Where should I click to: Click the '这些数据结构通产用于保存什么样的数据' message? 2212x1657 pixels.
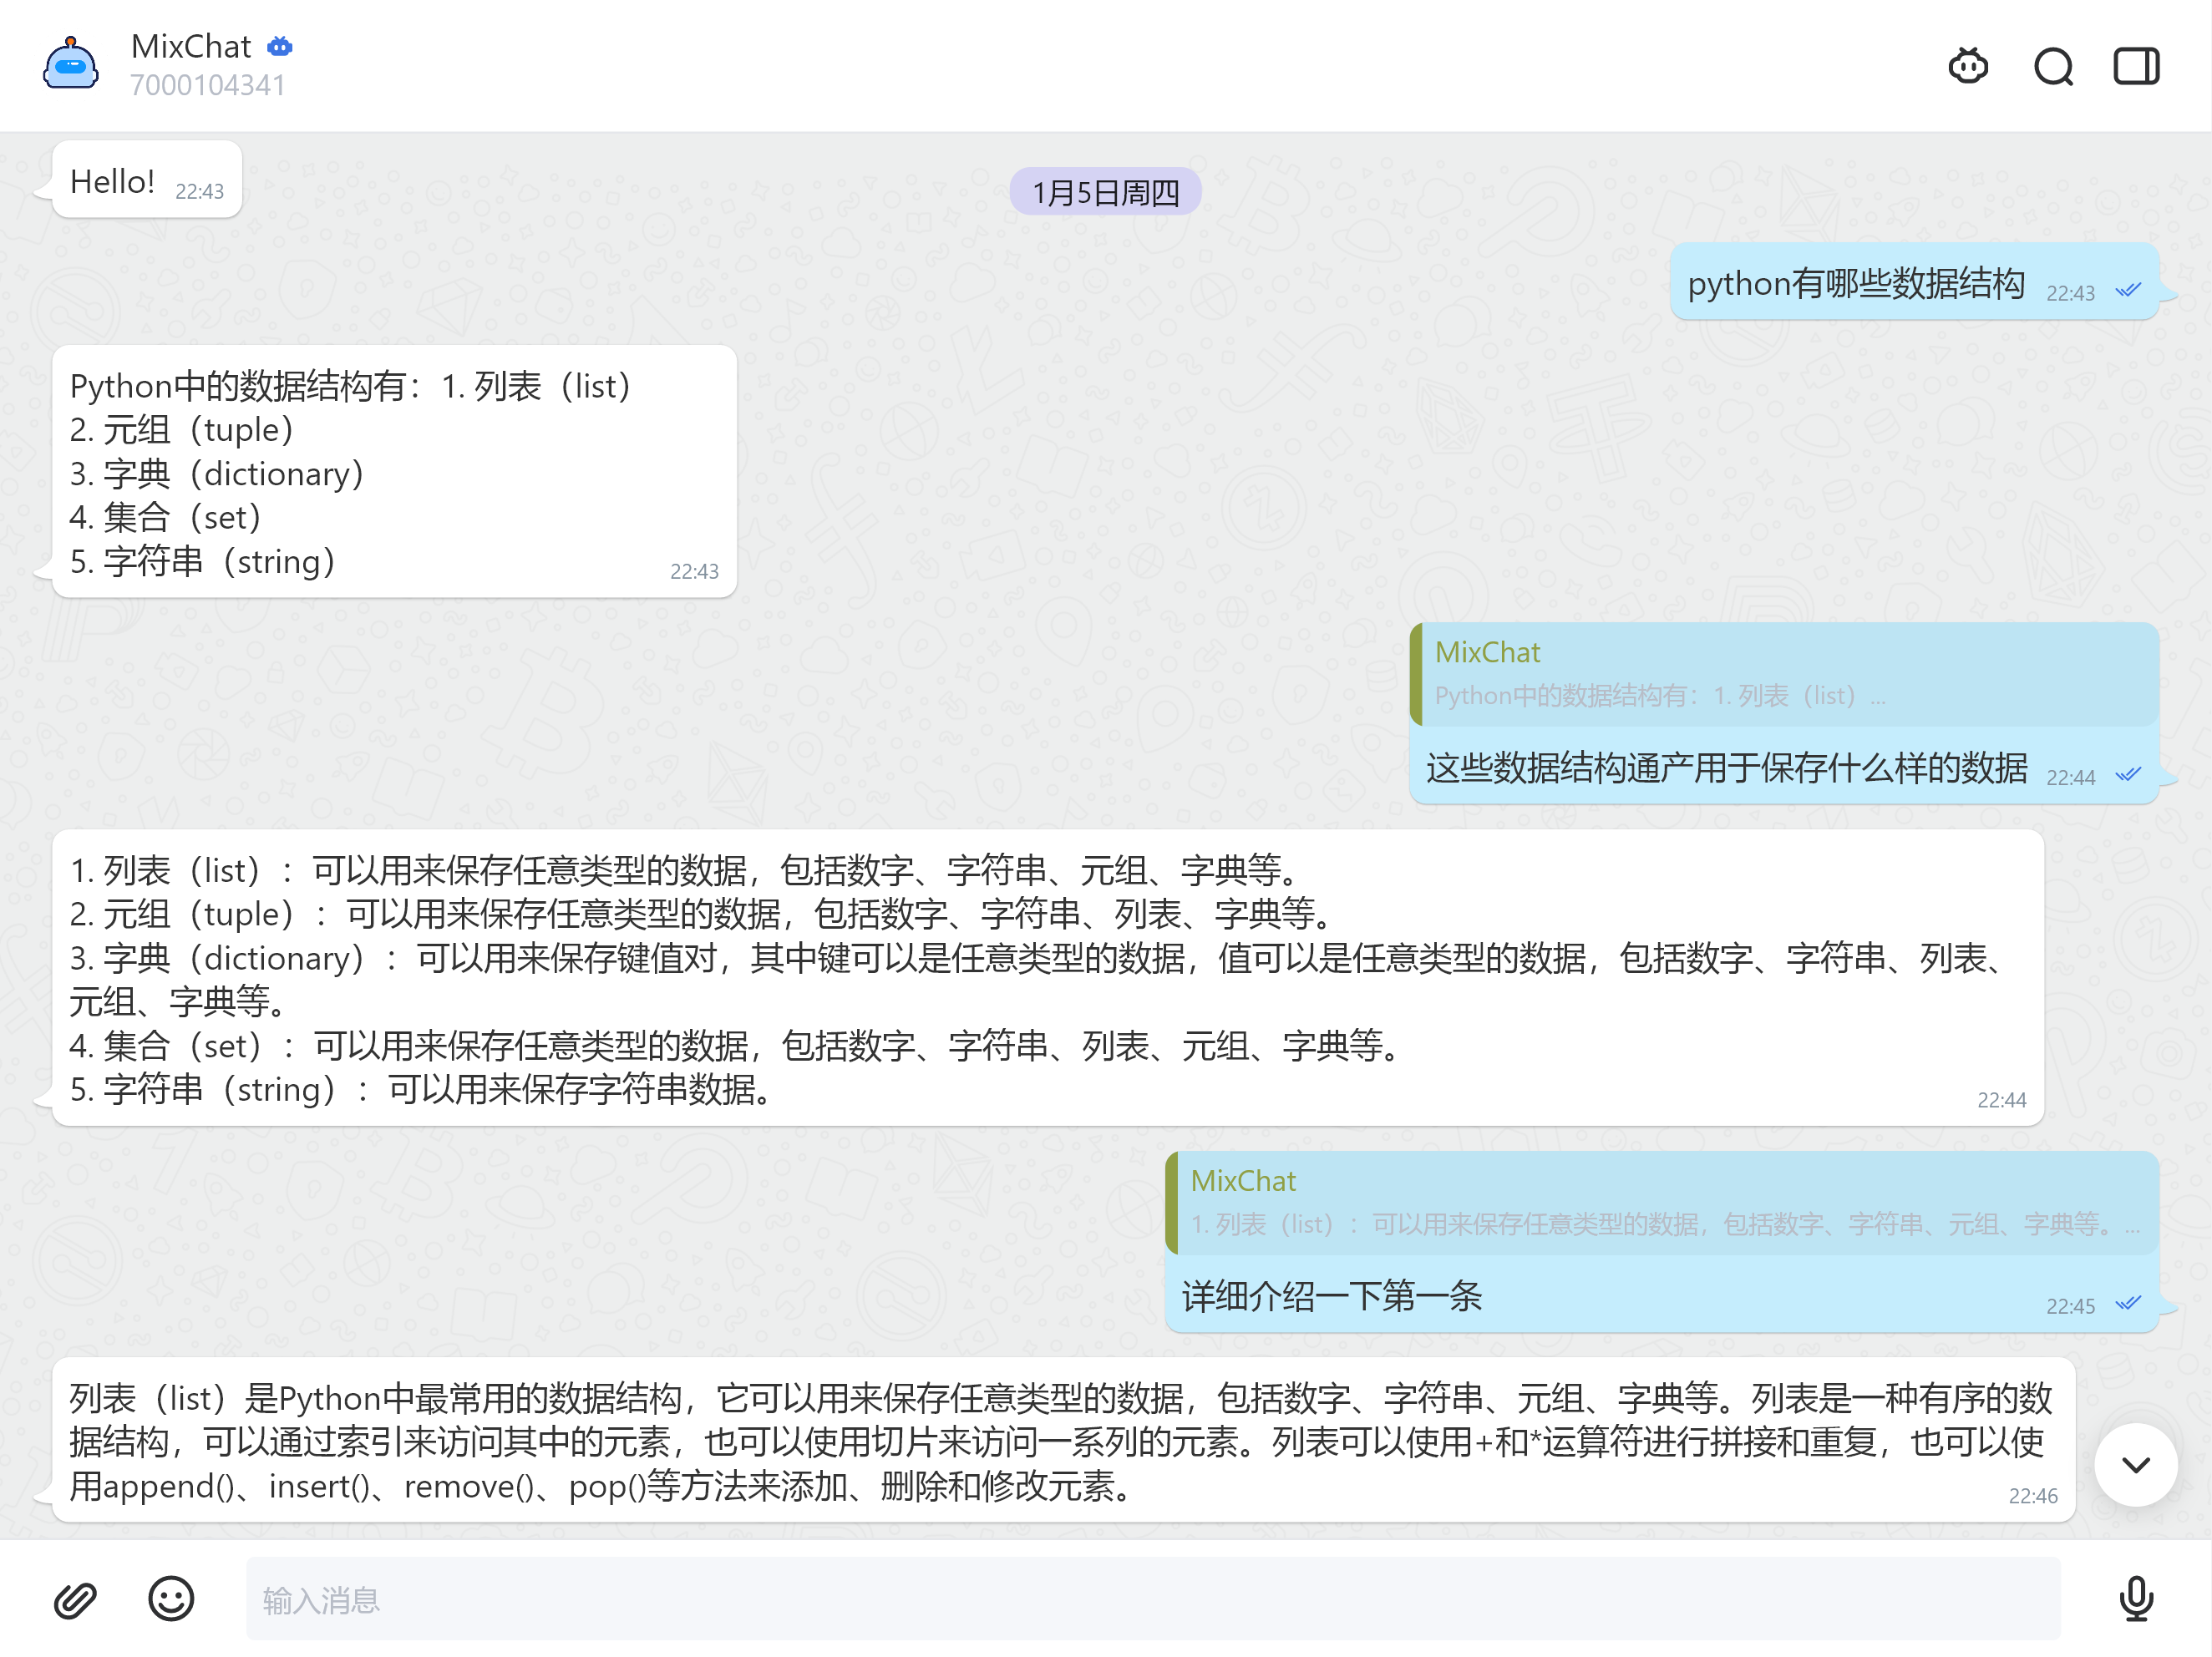[x=1725, y=768]
